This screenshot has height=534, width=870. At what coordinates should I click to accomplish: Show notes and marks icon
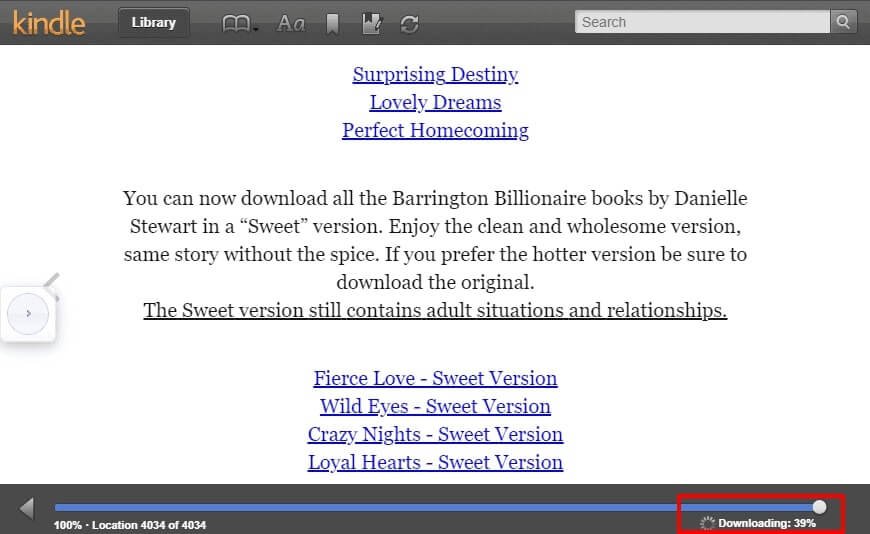(x=371, y=23)
